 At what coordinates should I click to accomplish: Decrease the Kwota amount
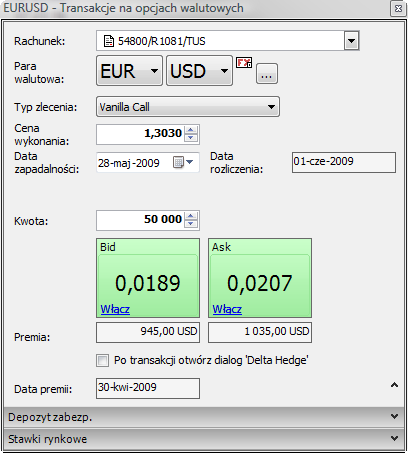(x=191, y=224)
